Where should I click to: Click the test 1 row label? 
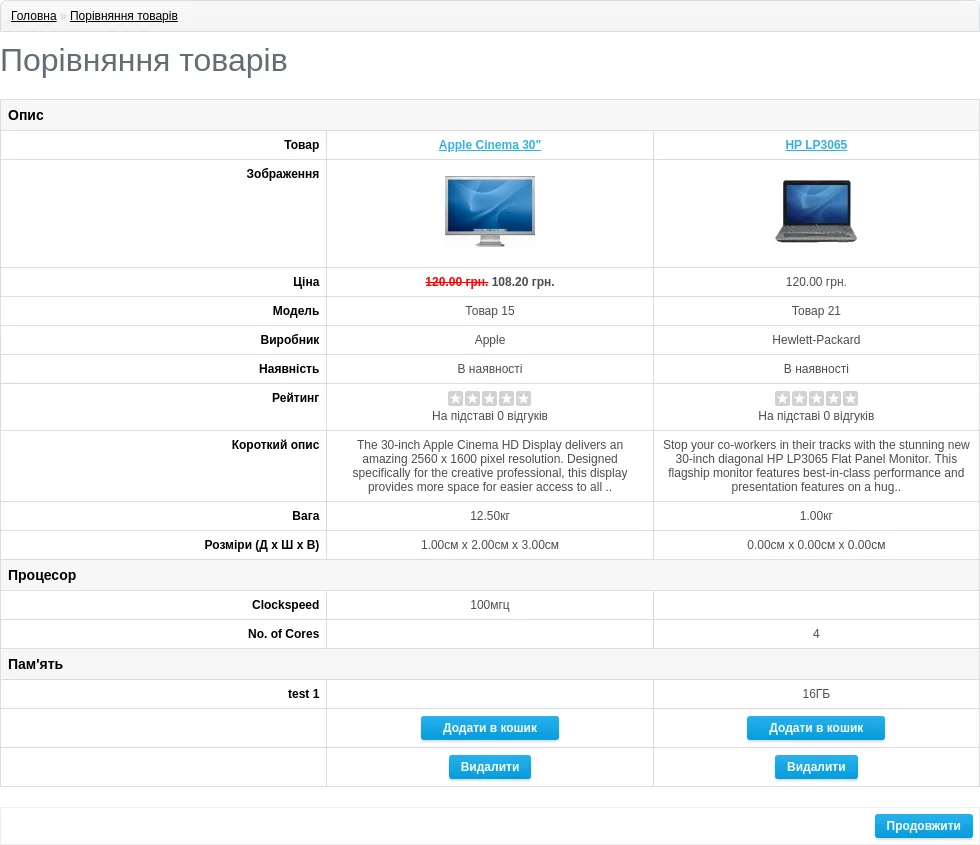pyautogui.click(x=303, y=694)
